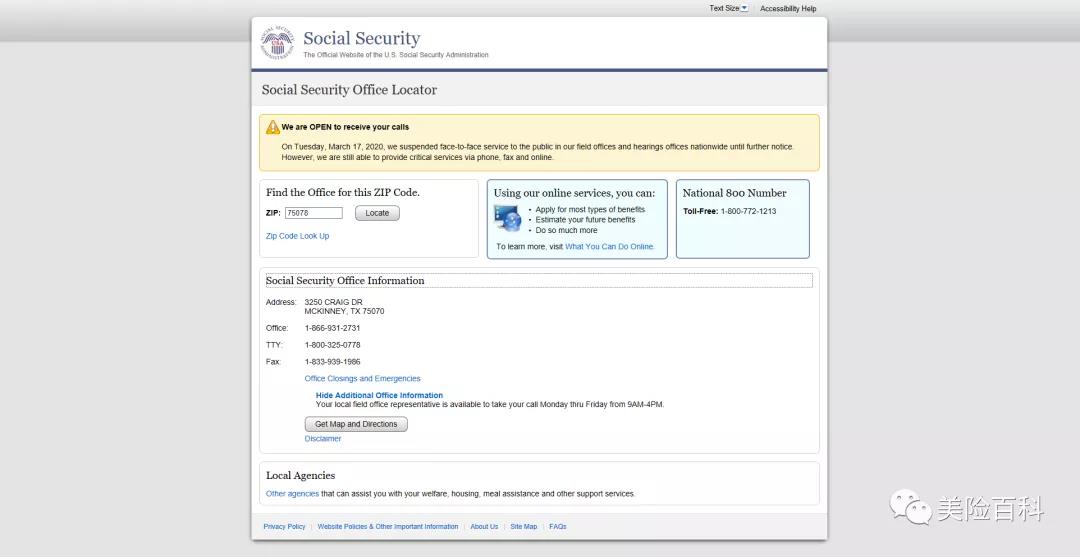This screenshot has width=1080, height=557.
Task: Open the Disclaimer link
Action: 323,439
